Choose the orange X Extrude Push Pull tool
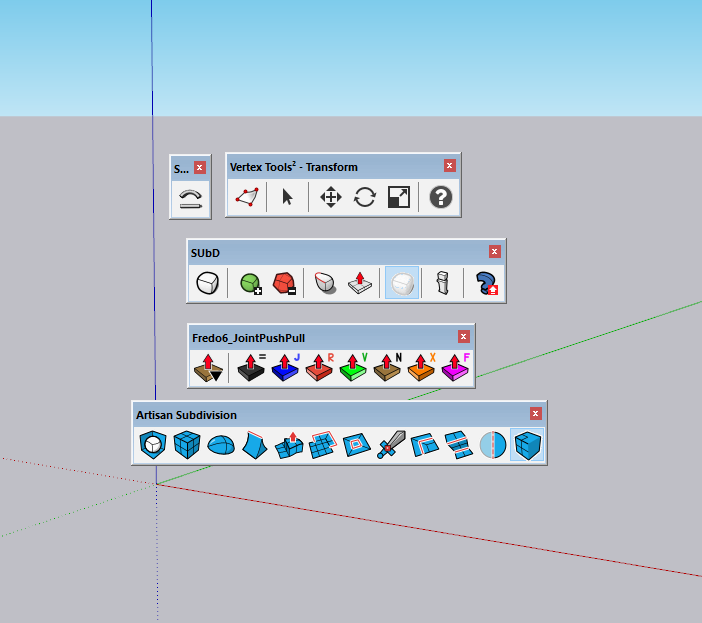702x623 pixels. click(x=422, y=369)
